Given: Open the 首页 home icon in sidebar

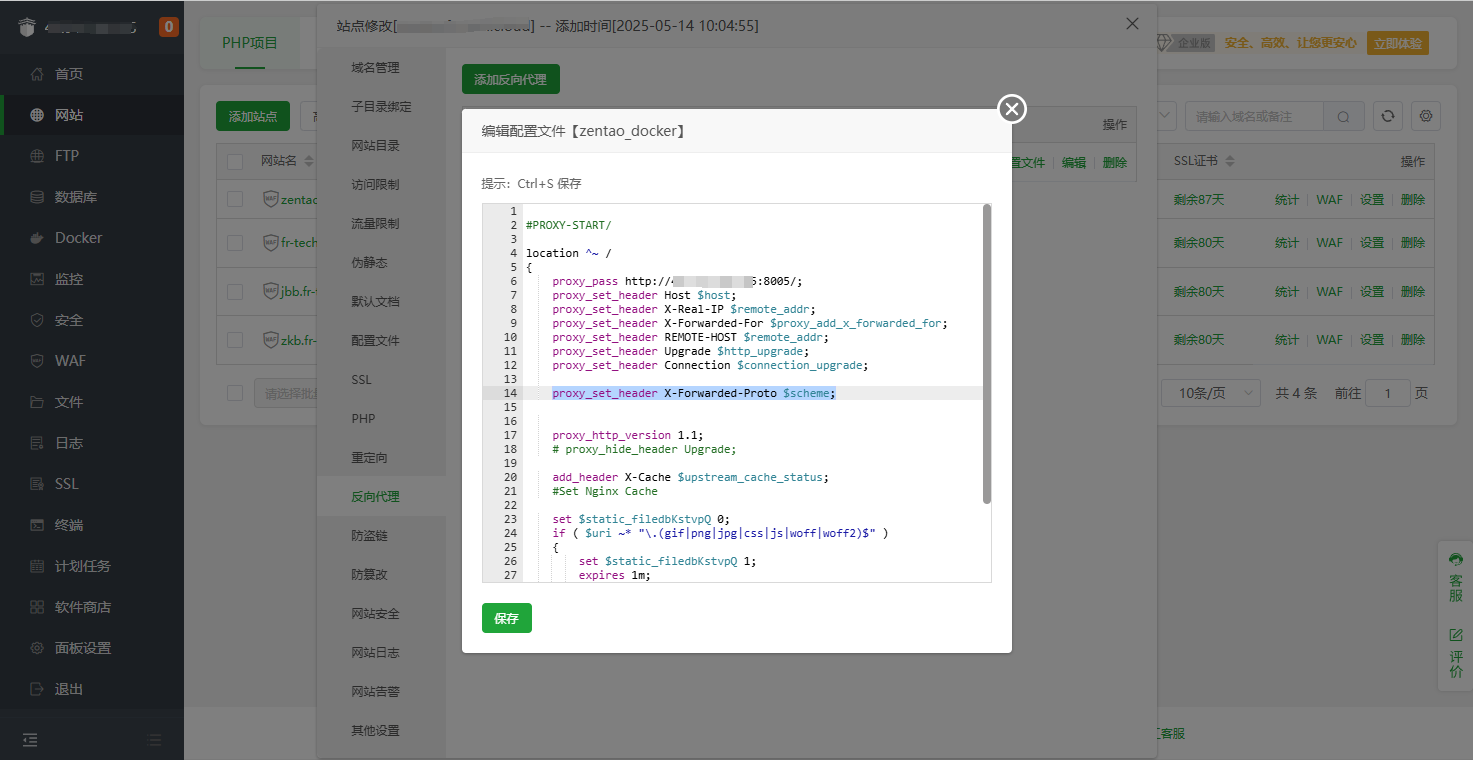Looking at the screenshot, I should click(x=37, y=74).
